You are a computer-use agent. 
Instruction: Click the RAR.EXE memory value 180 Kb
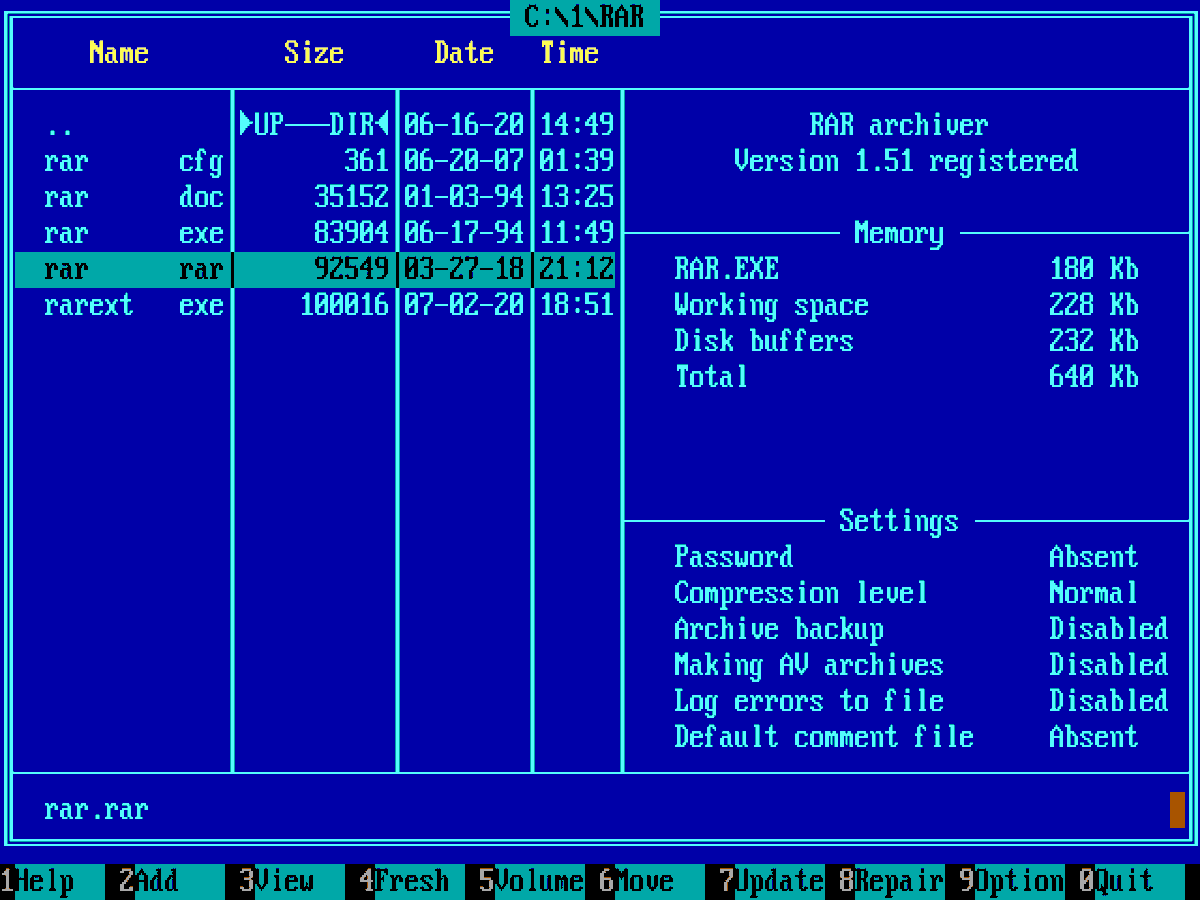click(x=1094, y=270)
